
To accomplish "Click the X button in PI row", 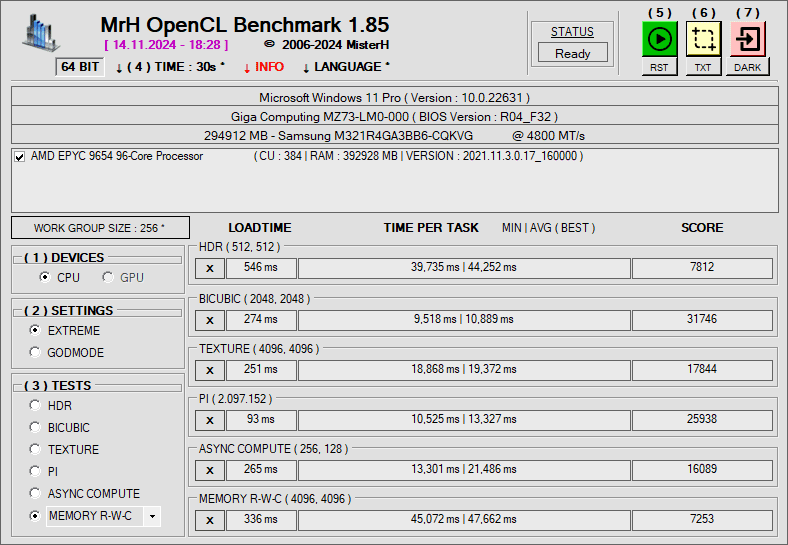I will coord(210,420).
